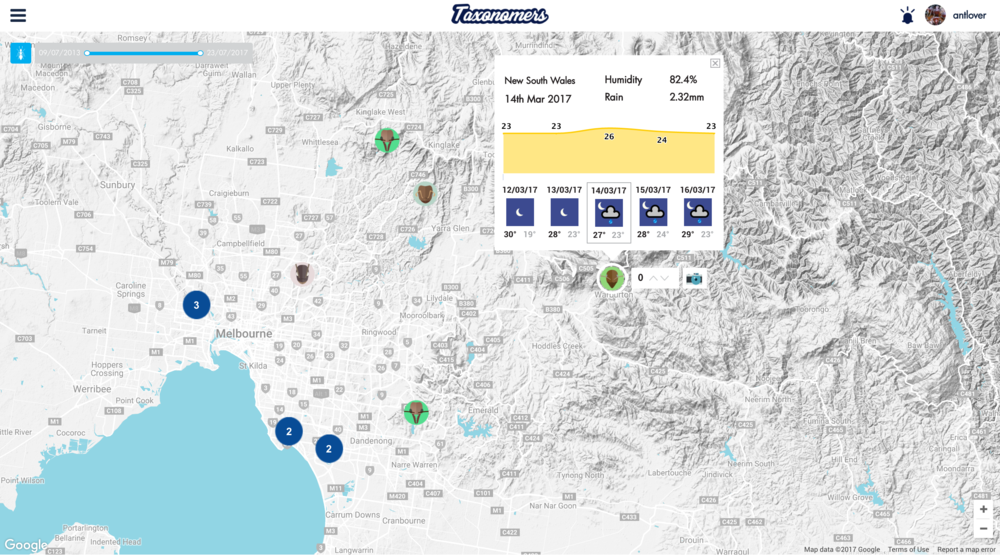Expand the cluster marker showing 3
Screen dimensions: 1000x556
point(197,305)
